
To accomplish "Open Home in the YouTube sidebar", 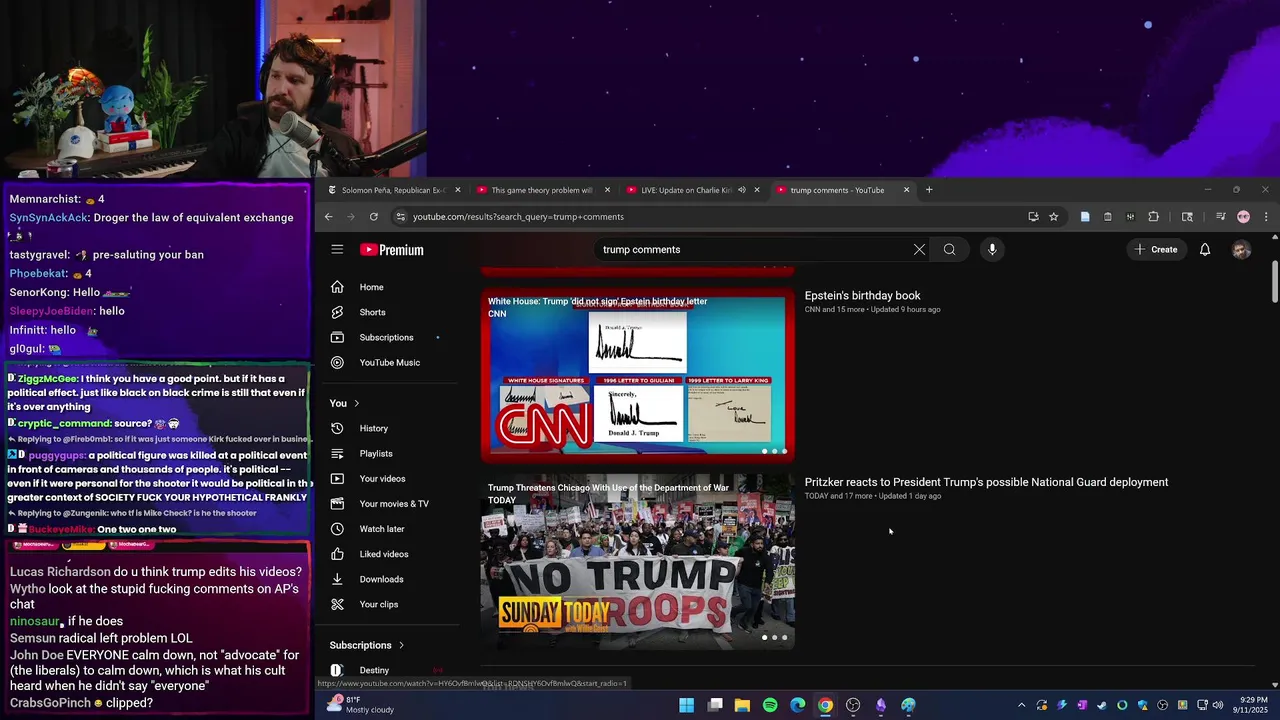I will coord(388,287).
